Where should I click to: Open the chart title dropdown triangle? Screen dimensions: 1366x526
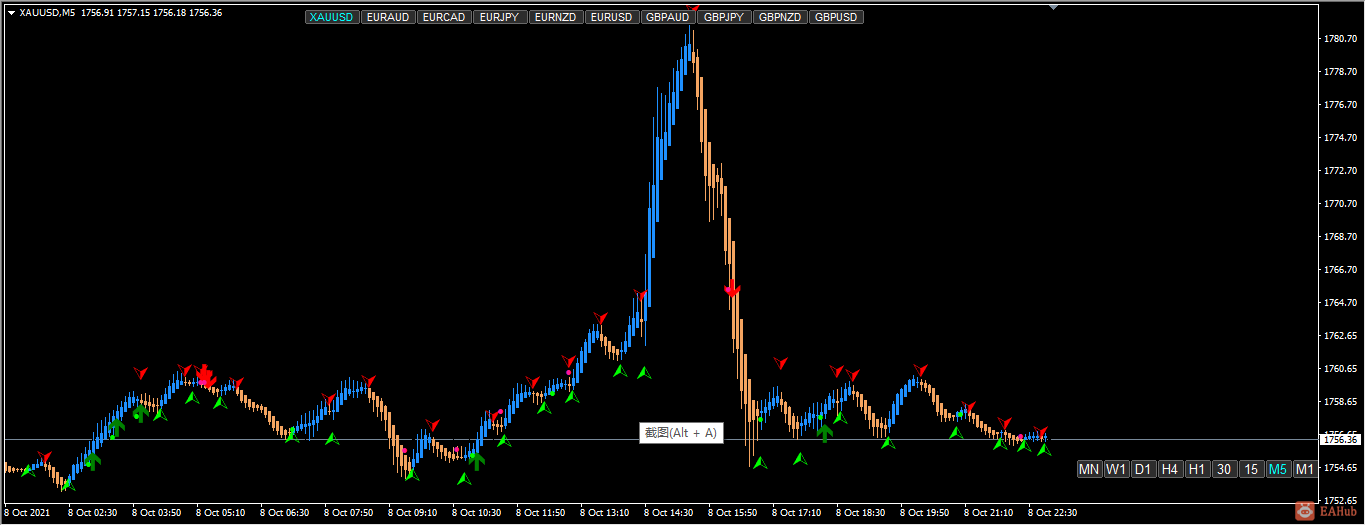[12, 13]
